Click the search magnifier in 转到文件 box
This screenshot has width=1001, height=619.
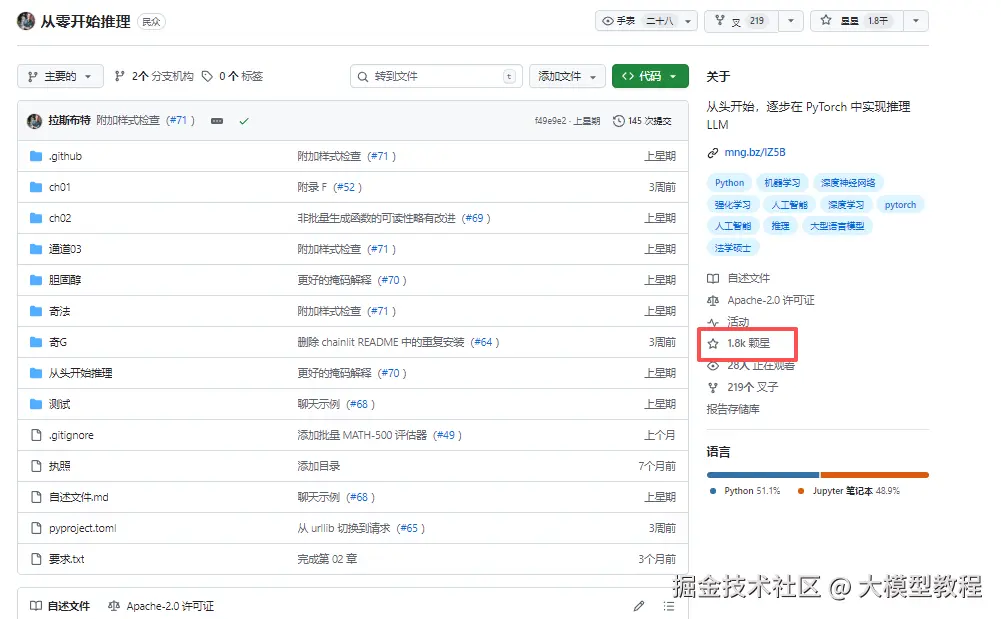point(363,77)
